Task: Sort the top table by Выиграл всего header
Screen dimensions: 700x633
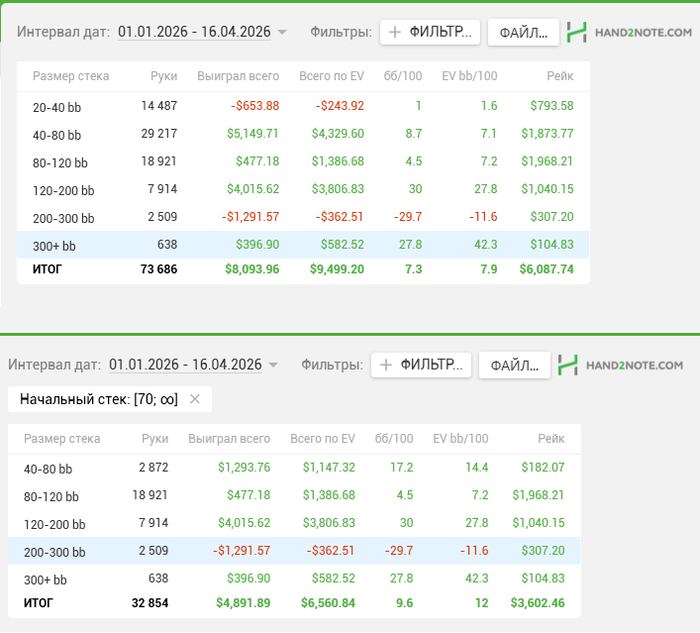Action: pyautogui.click(x=238, y=76)
